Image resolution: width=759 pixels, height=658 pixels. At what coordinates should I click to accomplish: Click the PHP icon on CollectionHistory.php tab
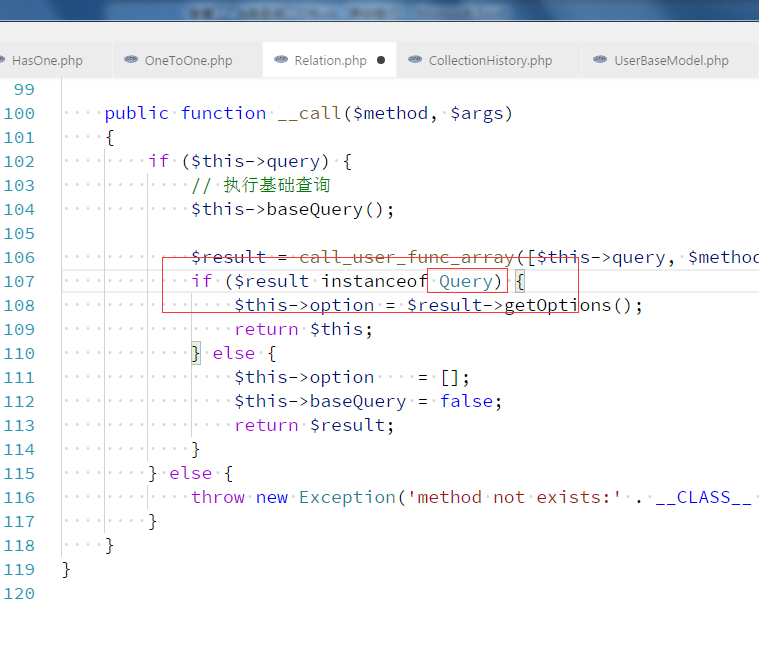(415, 60)
